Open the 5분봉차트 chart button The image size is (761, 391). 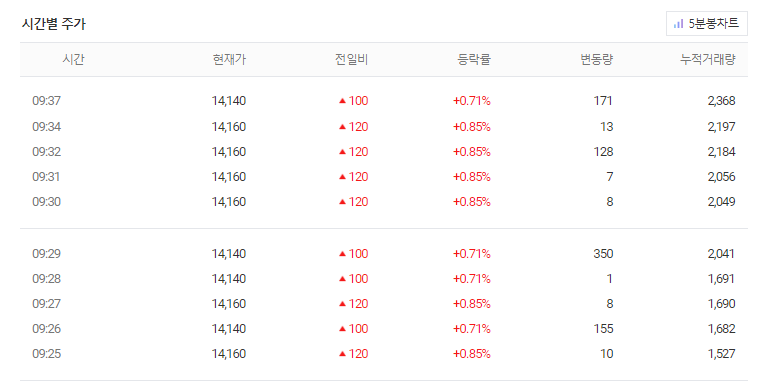(706, 23)
